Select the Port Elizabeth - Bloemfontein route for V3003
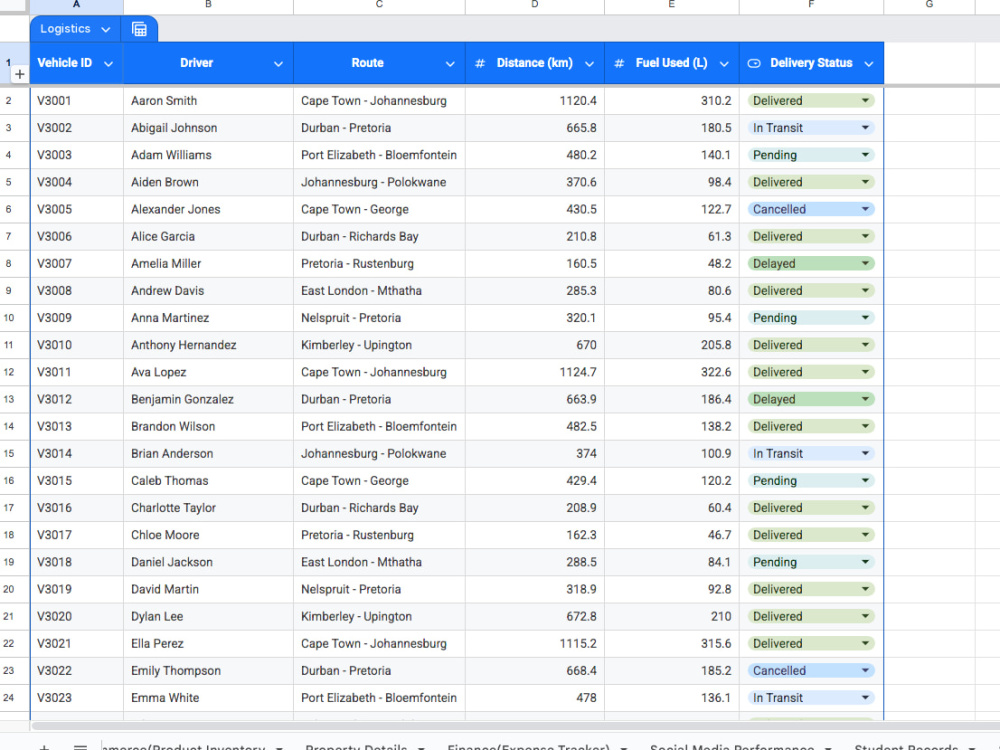The height and width of the screenshot is (750, 1000). [x=379, y=155]
